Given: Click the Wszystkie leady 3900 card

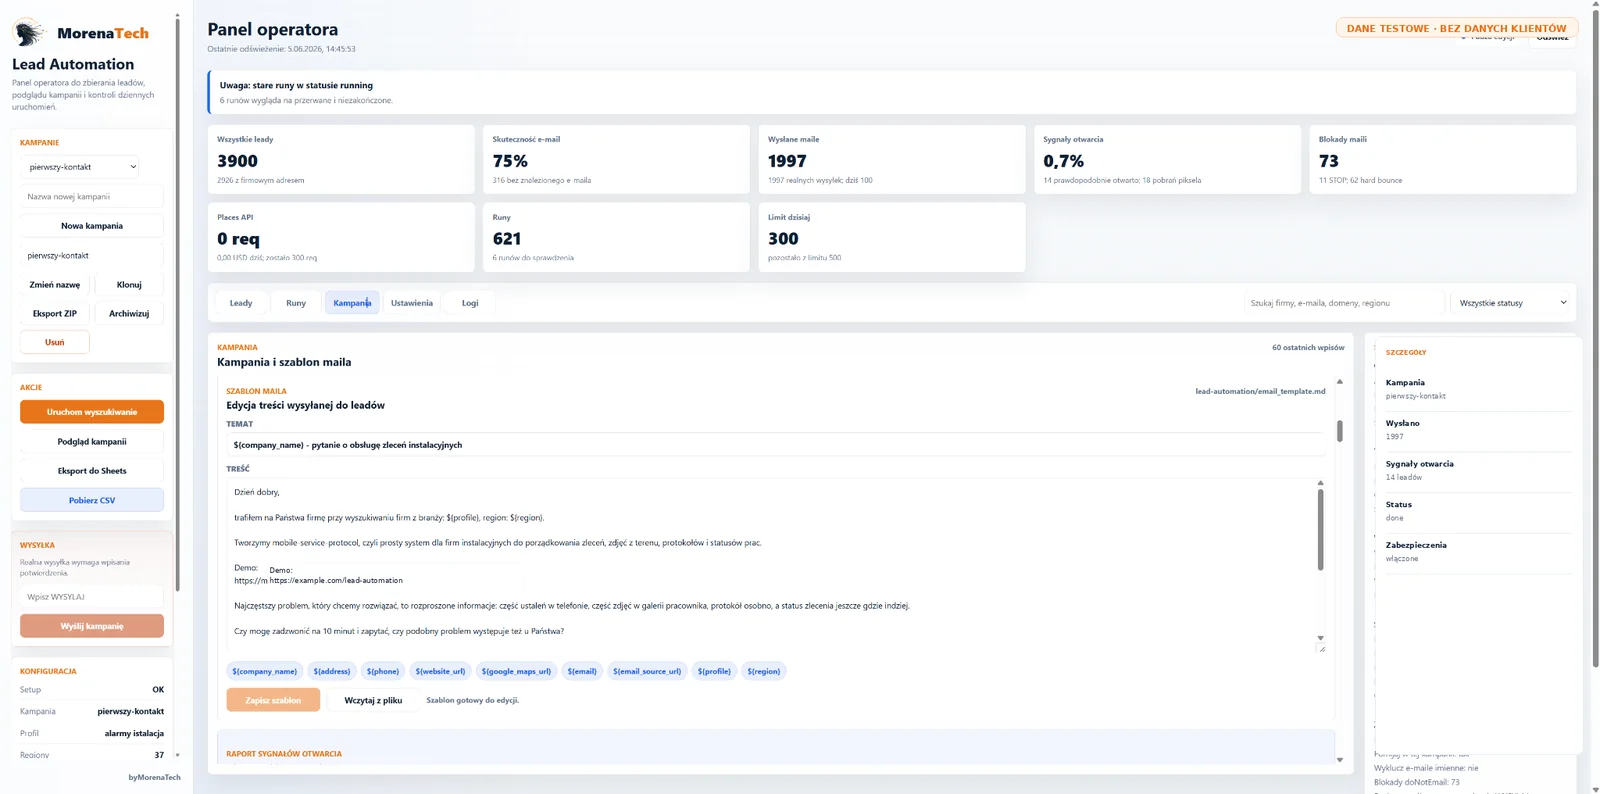Looking at the screenshot, I should [341, 159].
